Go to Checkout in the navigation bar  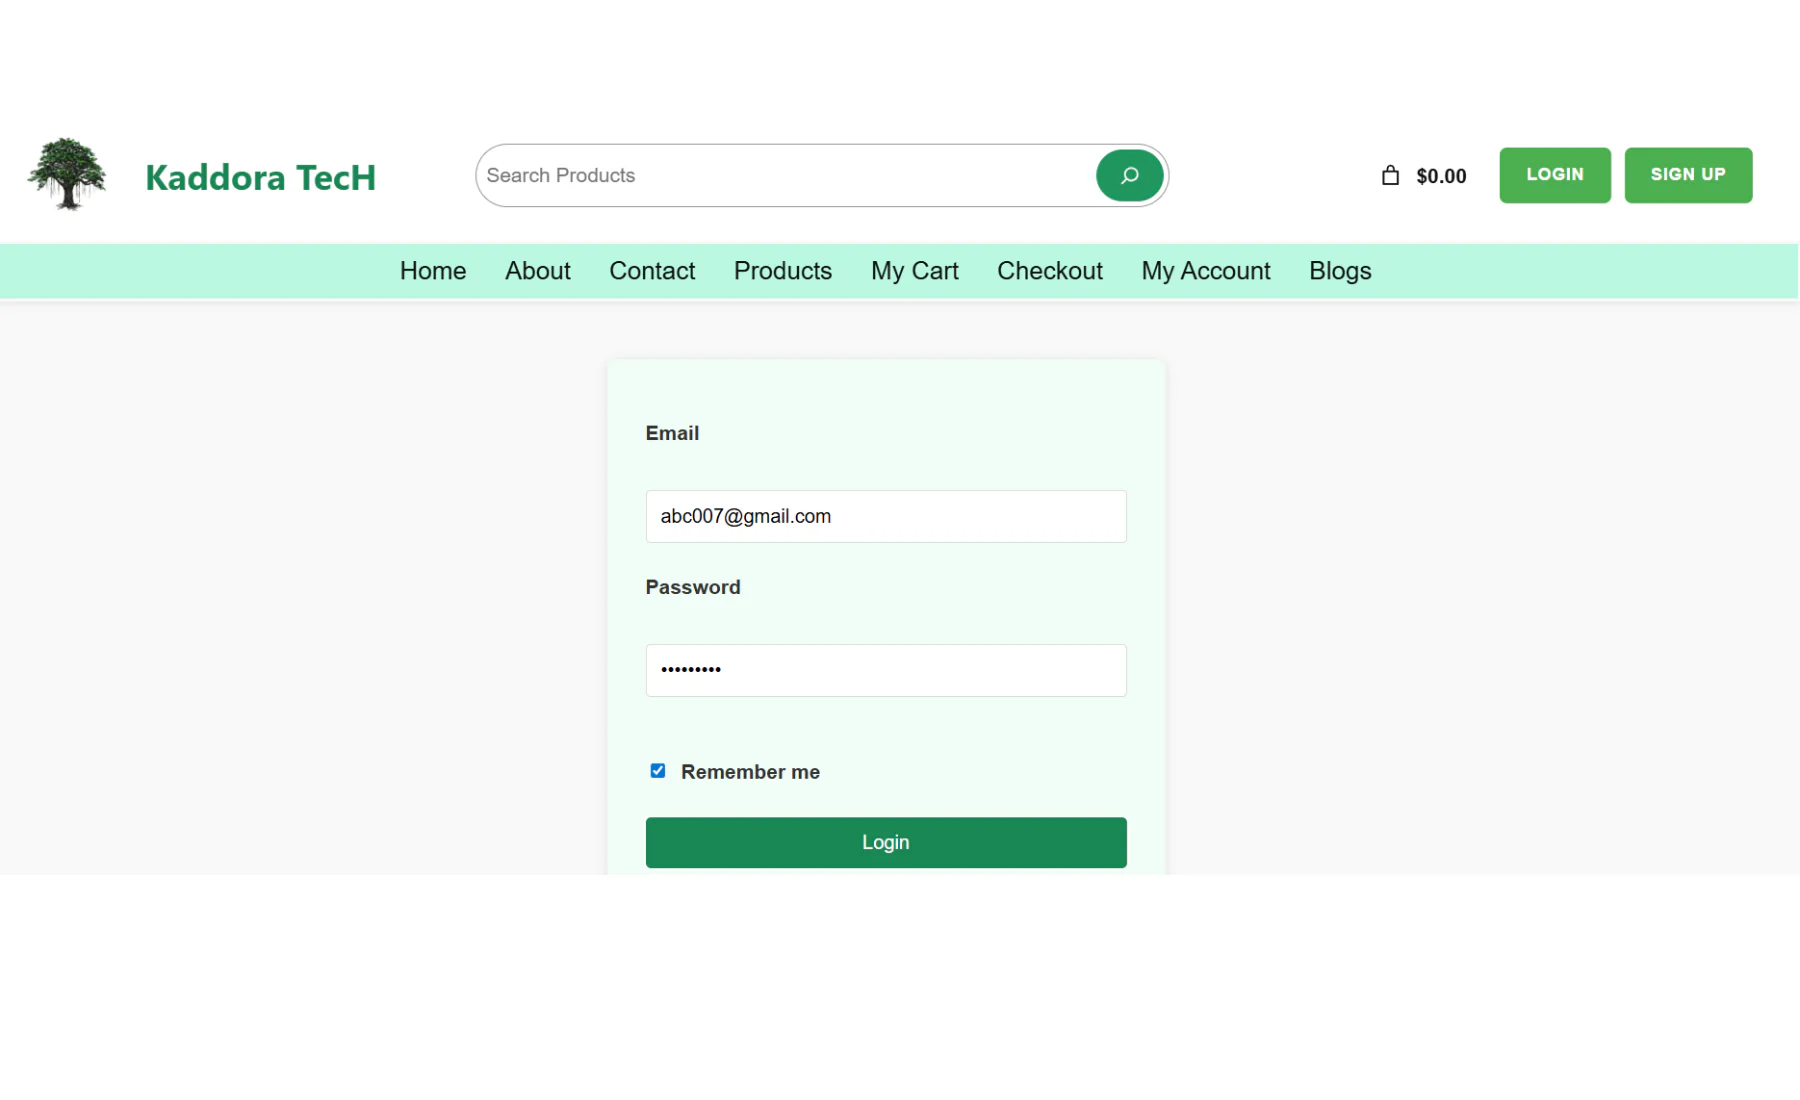pos(1049,271)
